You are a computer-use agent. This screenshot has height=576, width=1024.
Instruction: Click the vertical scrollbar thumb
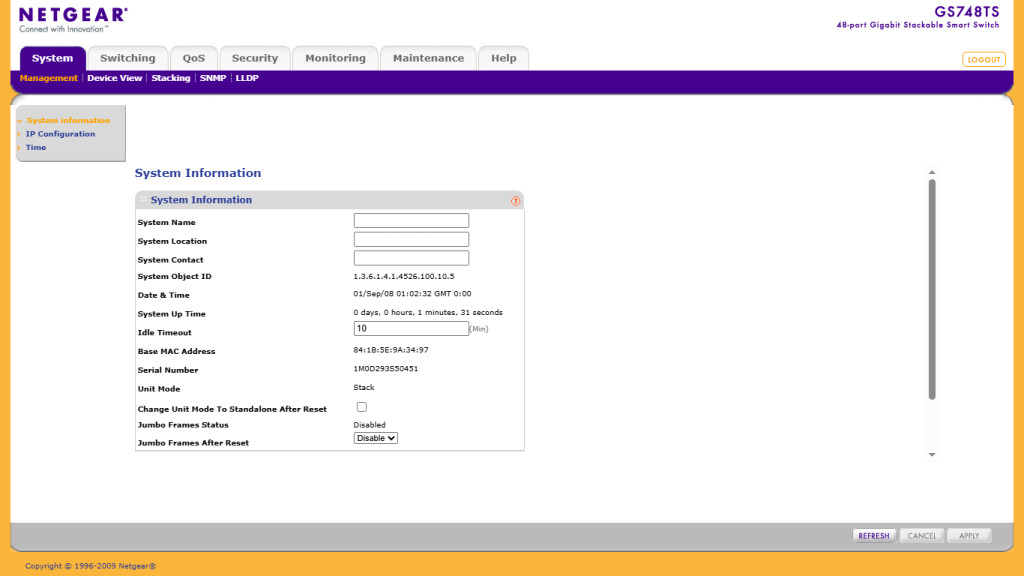[932, 290]
